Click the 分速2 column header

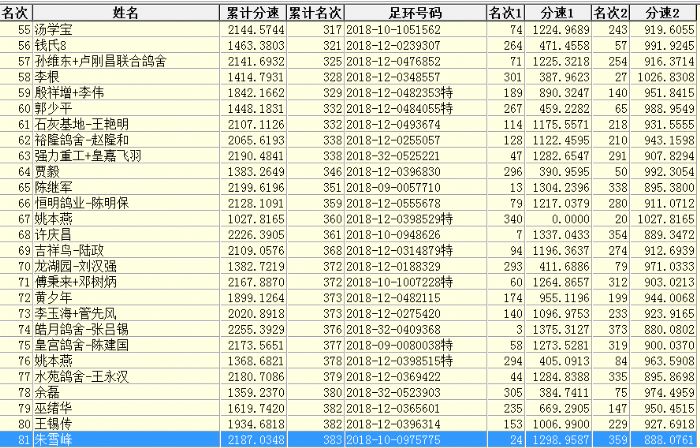(664, 12)
